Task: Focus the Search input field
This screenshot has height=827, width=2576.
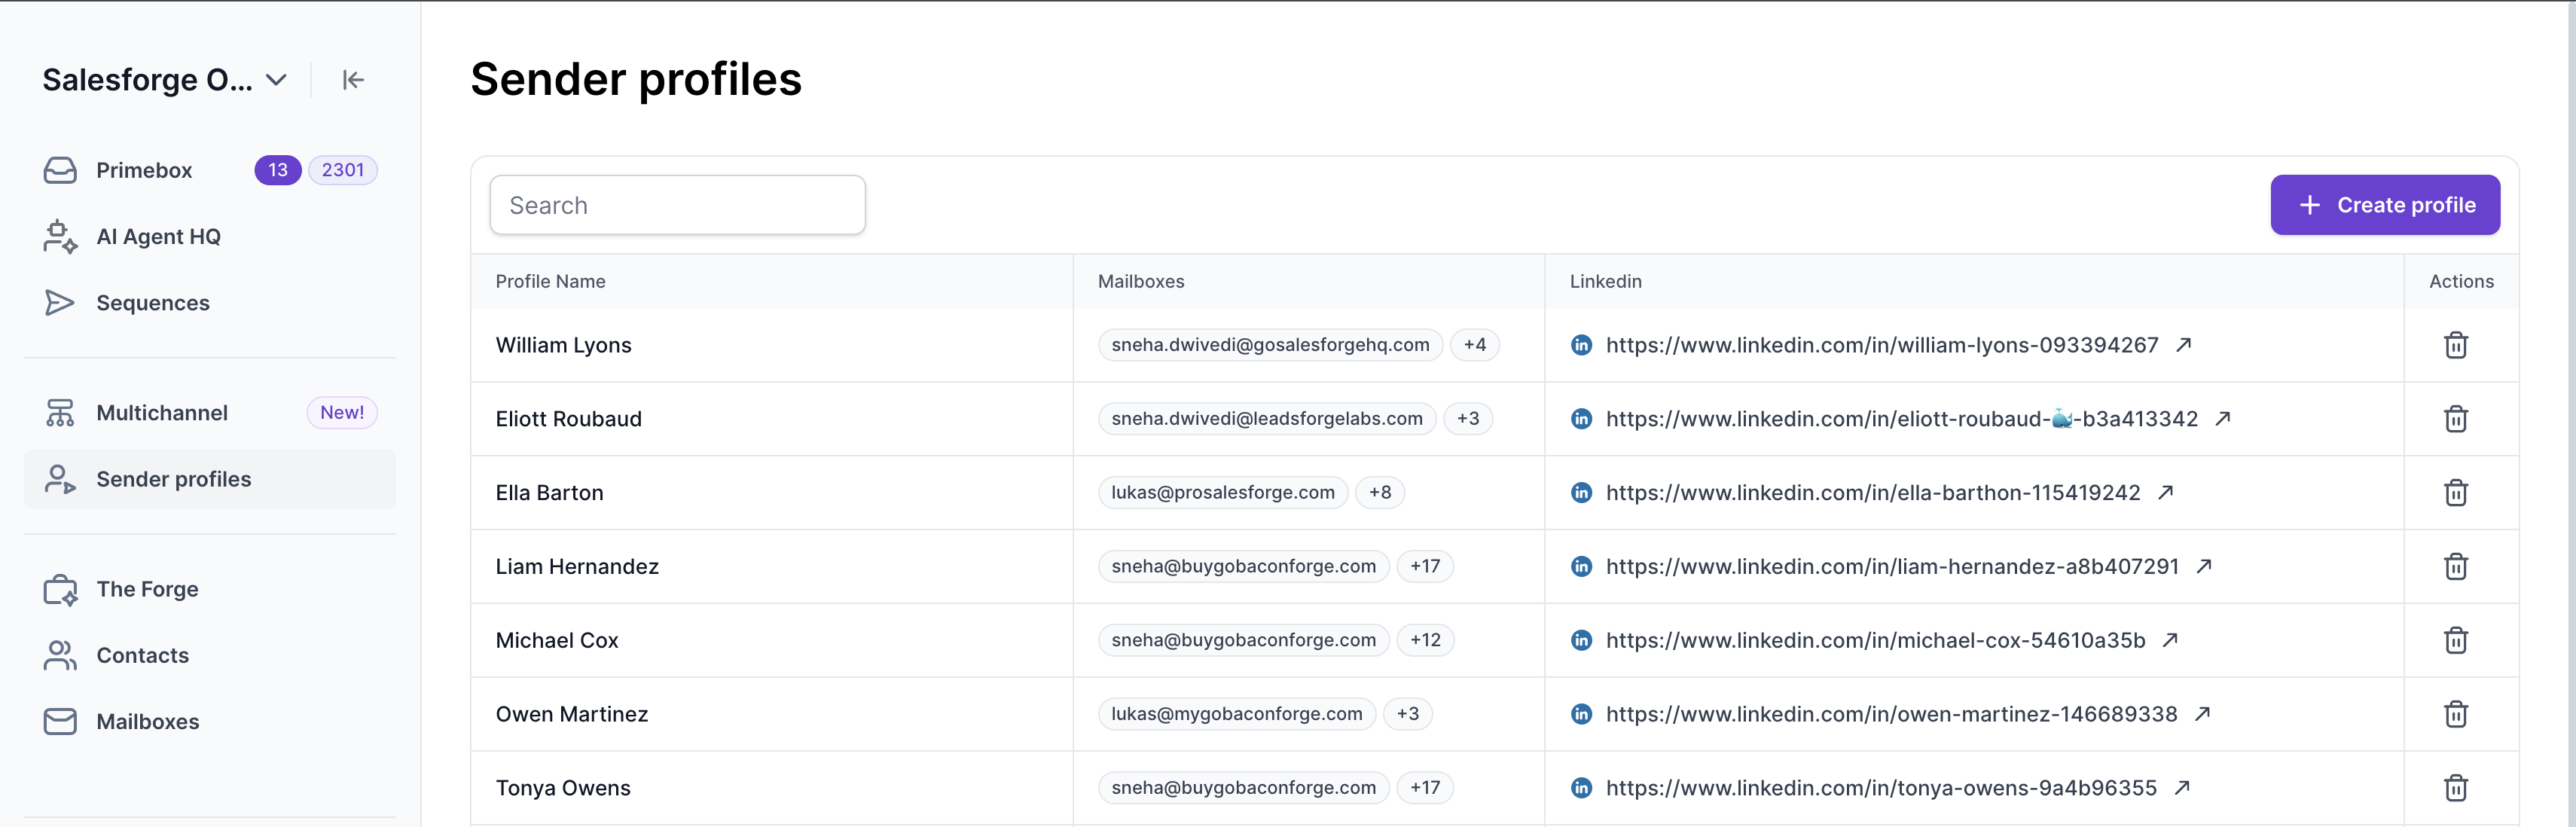Action: pyautogui.click(x=677, y=205)
